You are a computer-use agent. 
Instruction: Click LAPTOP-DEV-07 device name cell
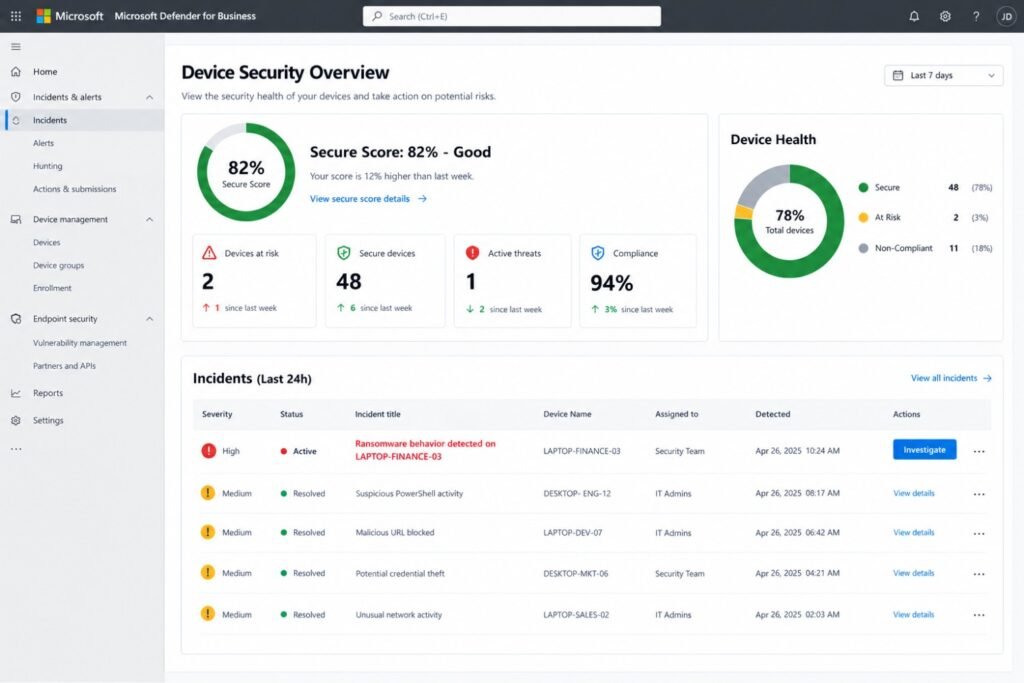click(x=573, y=532)
